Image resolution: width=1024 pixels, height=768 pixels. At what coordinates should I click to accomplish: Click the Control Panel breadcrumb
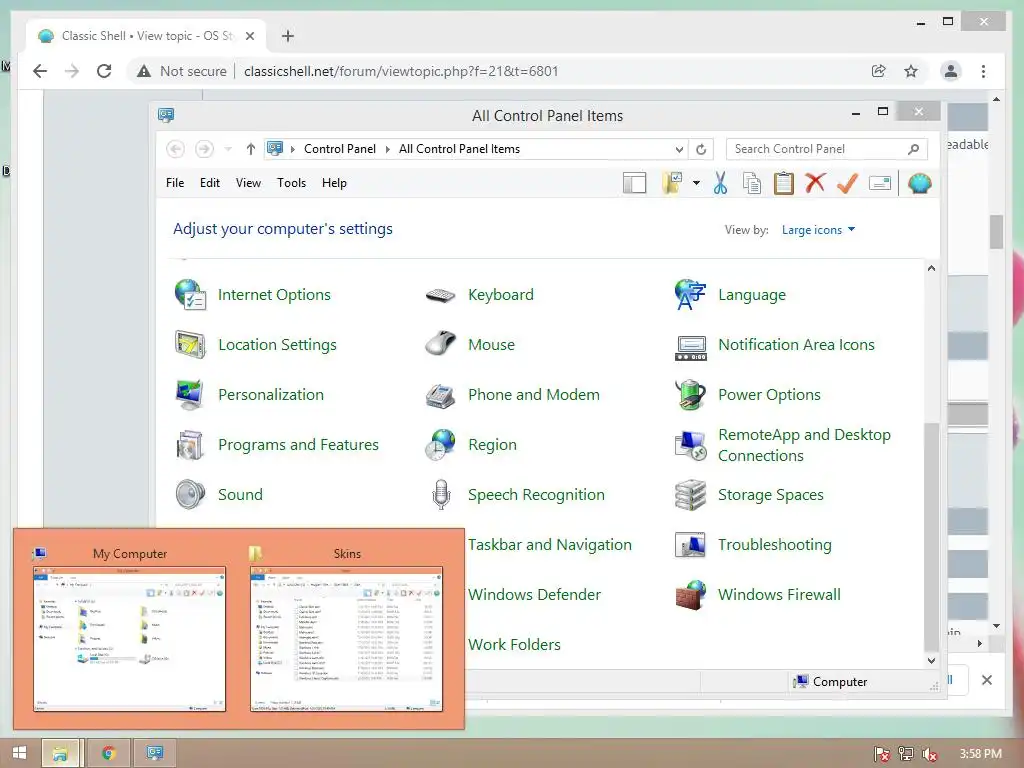click(x=340, y=149)
